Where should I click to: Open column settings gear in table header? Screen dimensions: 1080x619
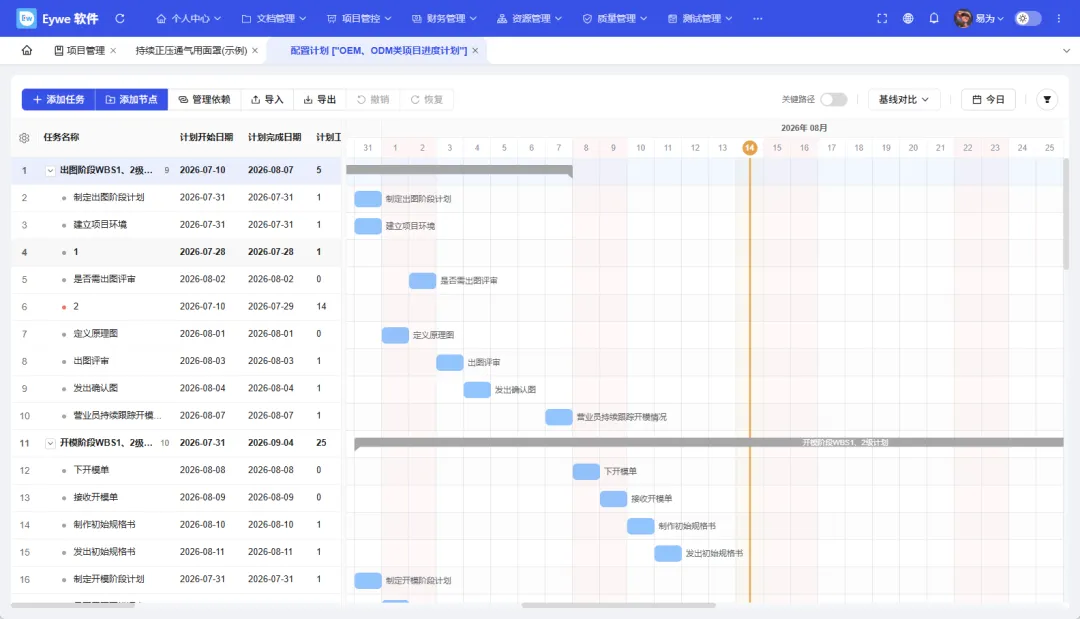pyautogui.click(x=24, y=138)
